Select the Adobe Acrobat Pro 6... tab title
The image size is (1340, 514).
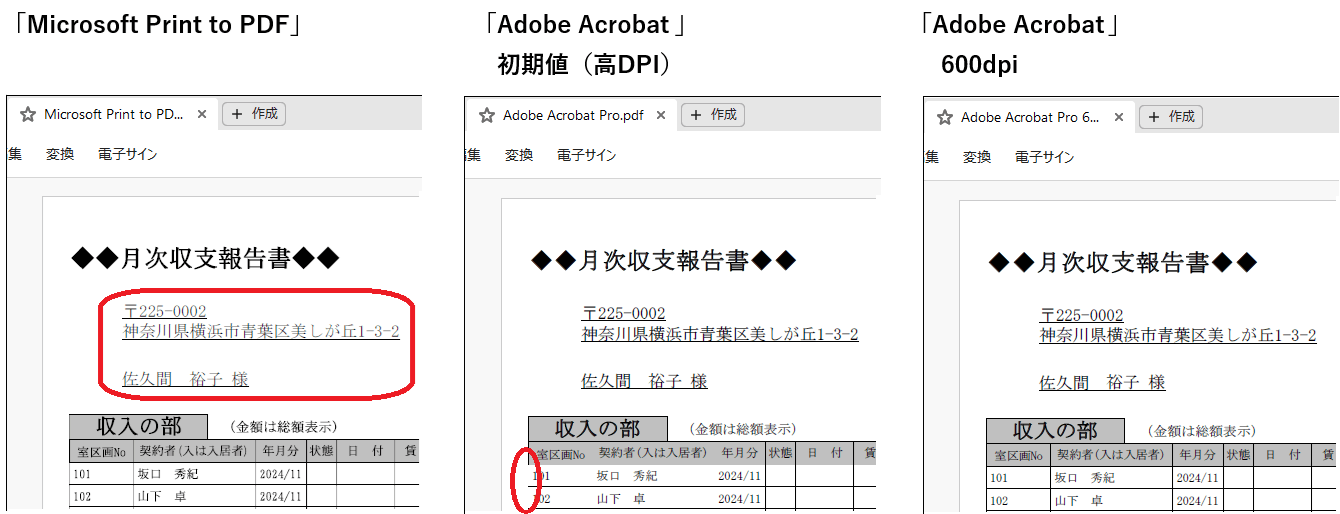tap(1030, 117)
